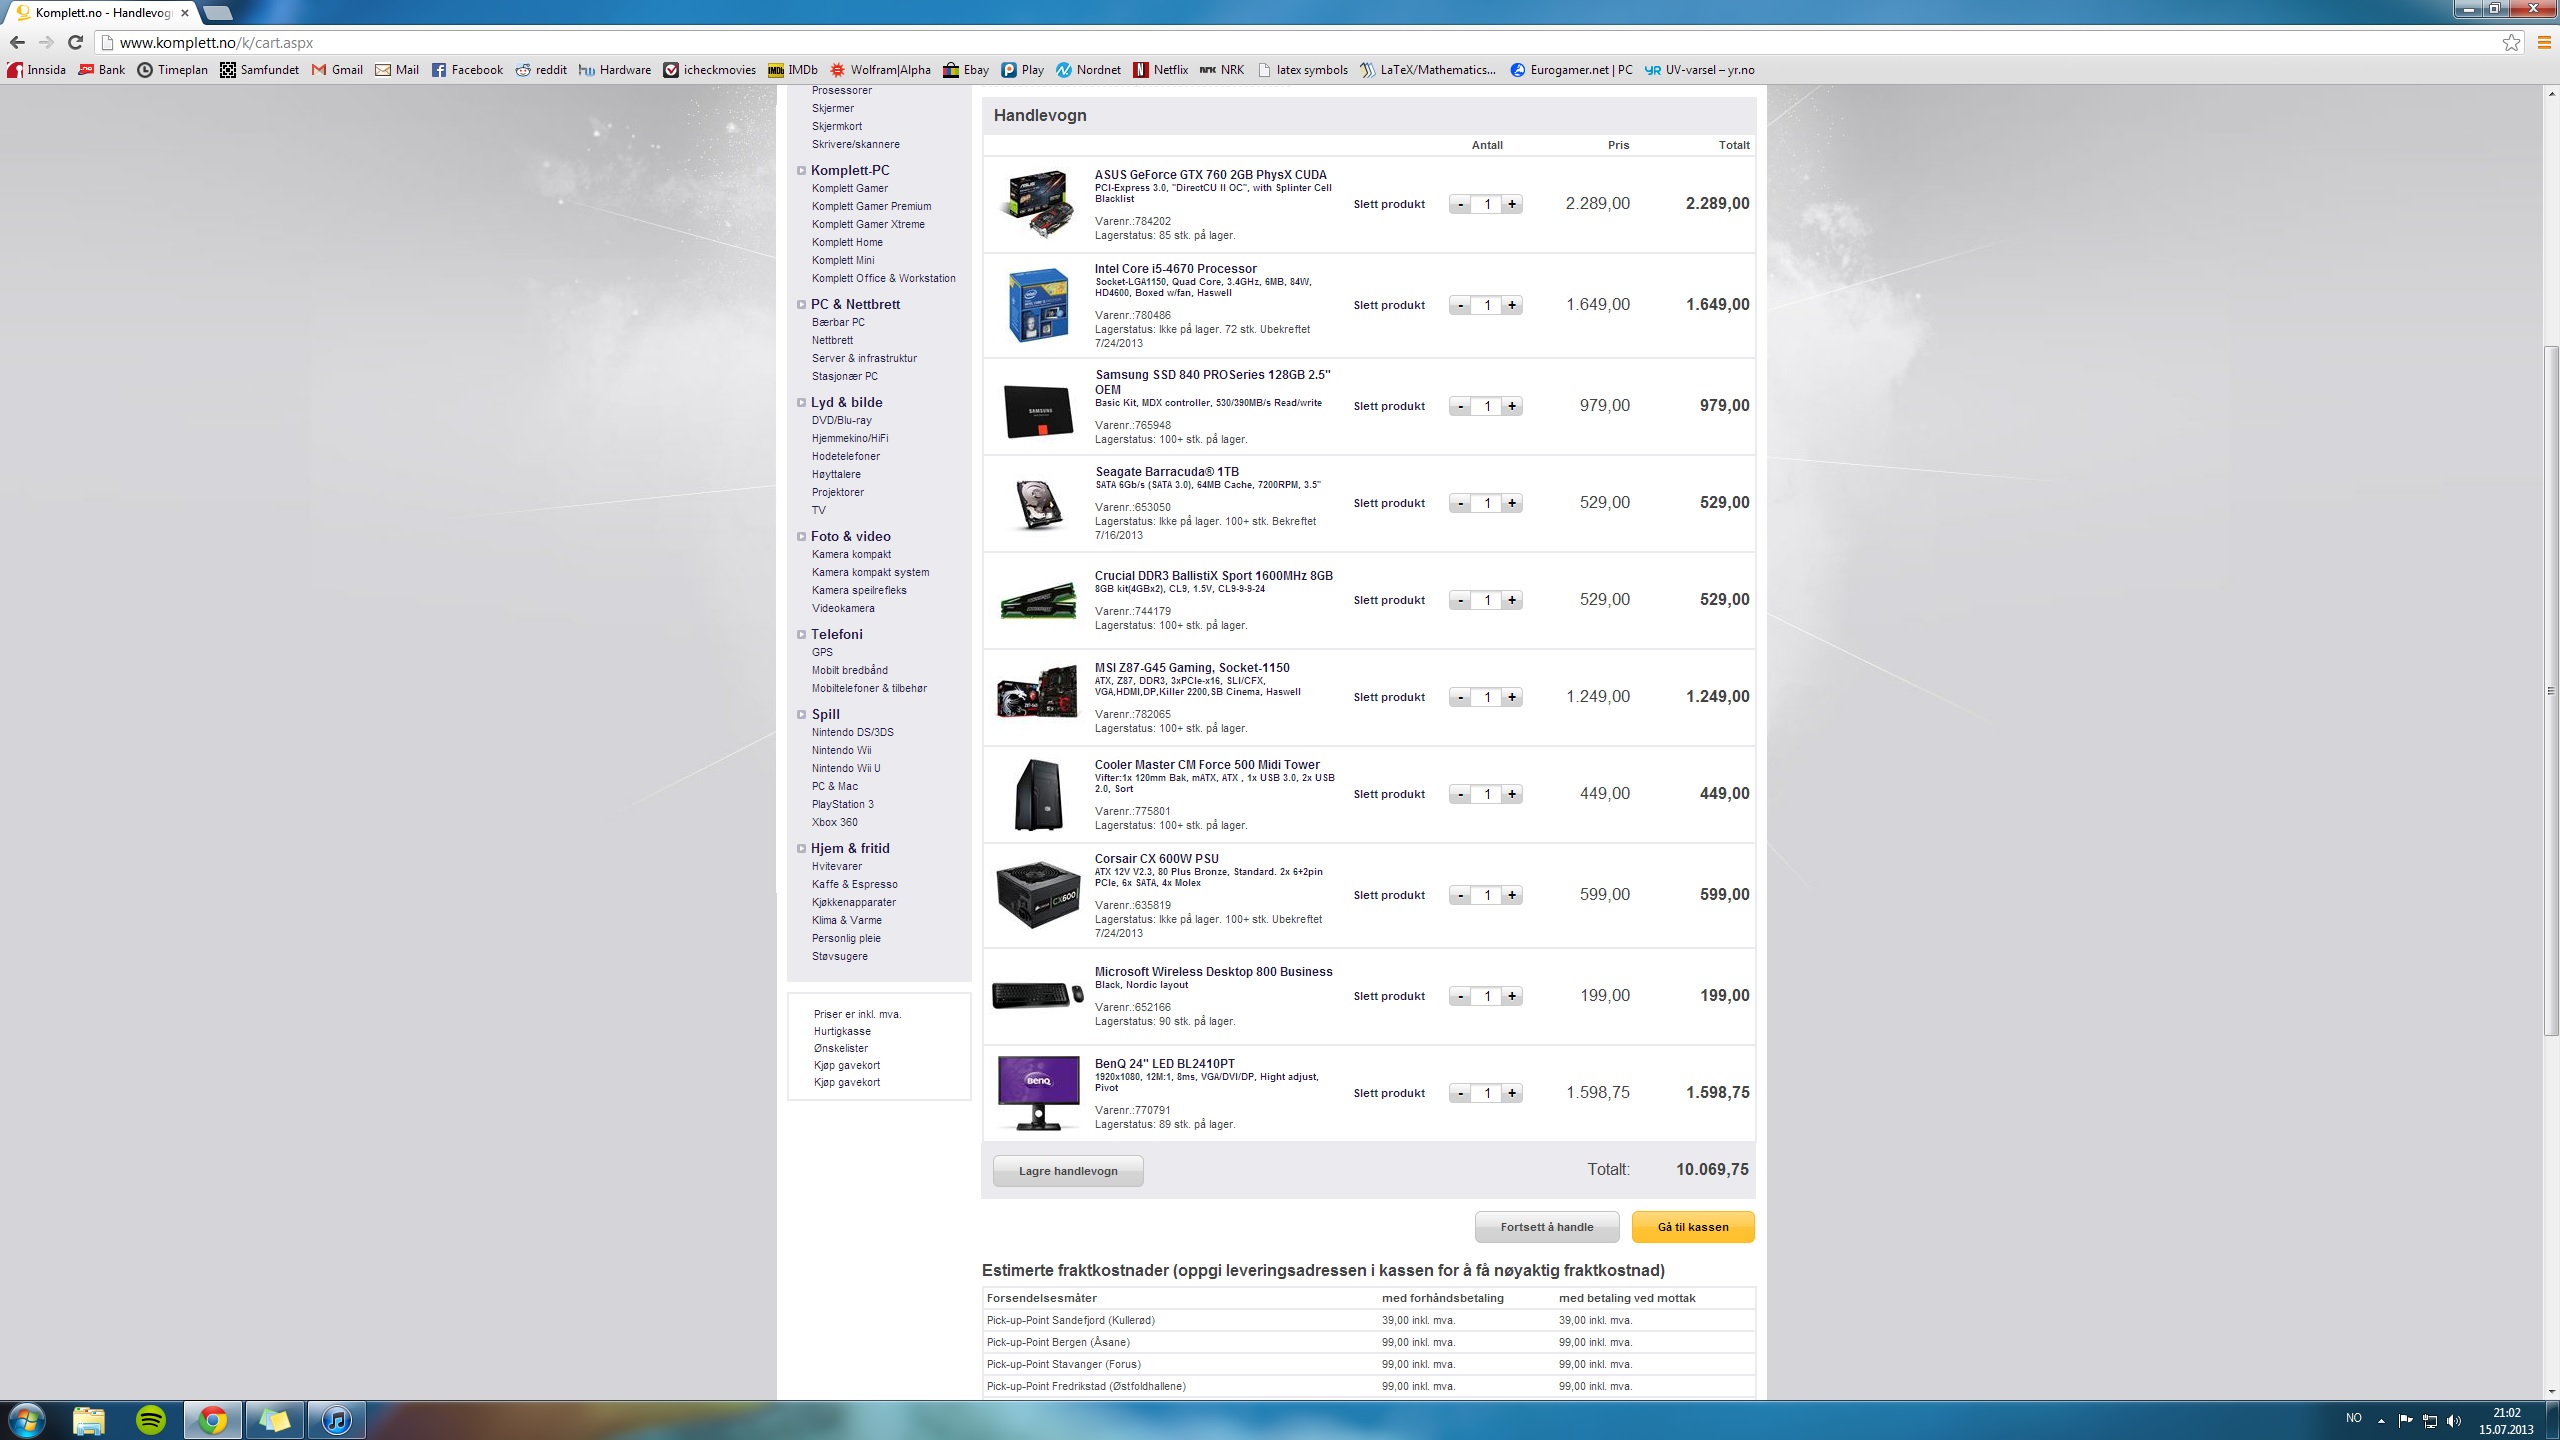The image size is (2560, 1440).
Task: Click Lagre handlevogn button
Action: click(x=1068, y=1171)
